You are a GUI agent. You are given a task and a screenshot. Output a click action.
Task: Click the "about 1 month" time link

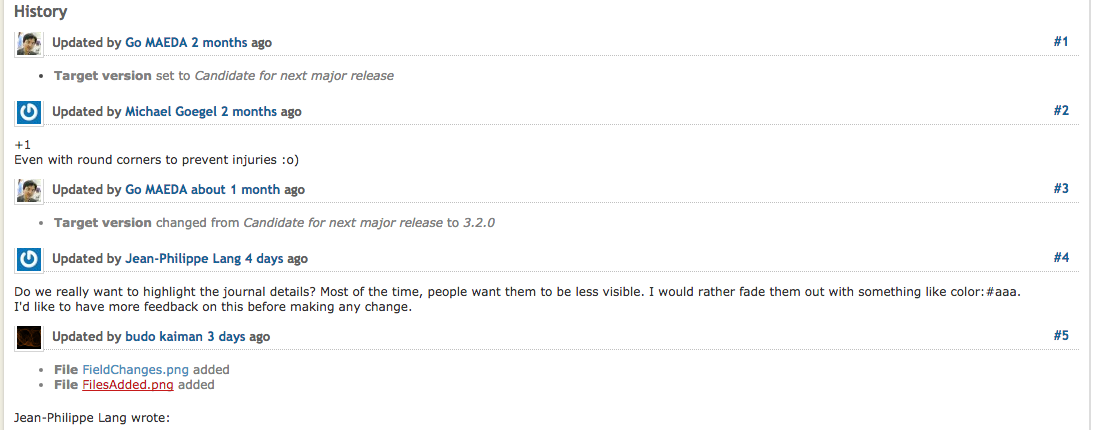[x=235, y=190]
